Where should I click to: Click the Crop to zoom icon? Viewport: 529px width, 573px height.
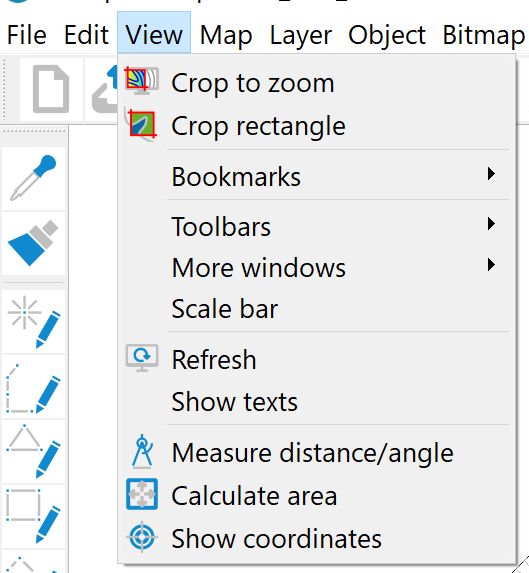(x=142, y=81)
